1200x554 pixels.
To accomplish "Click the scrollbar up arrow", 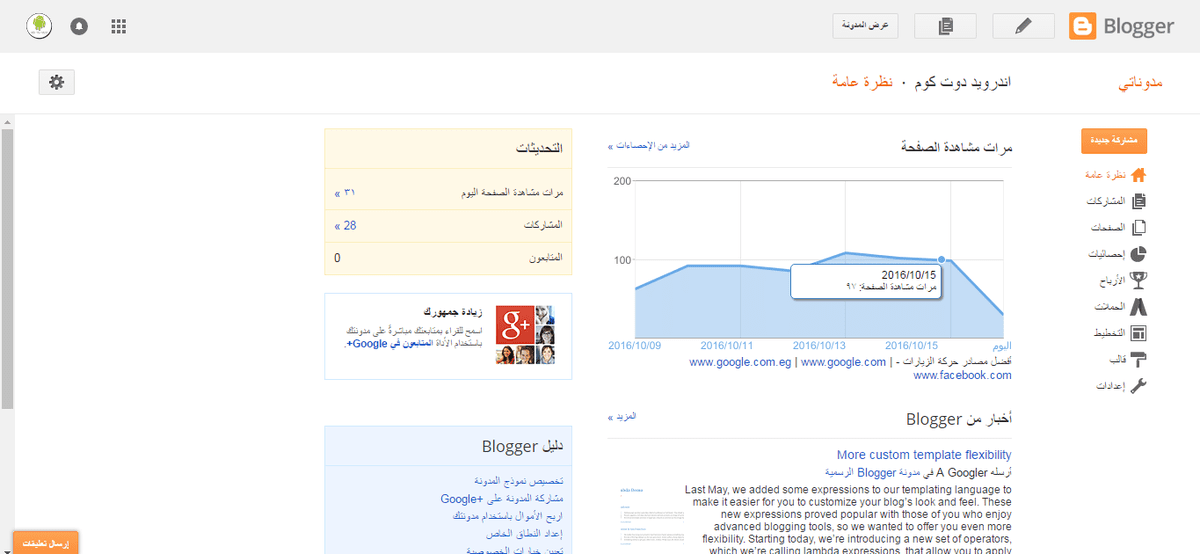I will [7, 121].
